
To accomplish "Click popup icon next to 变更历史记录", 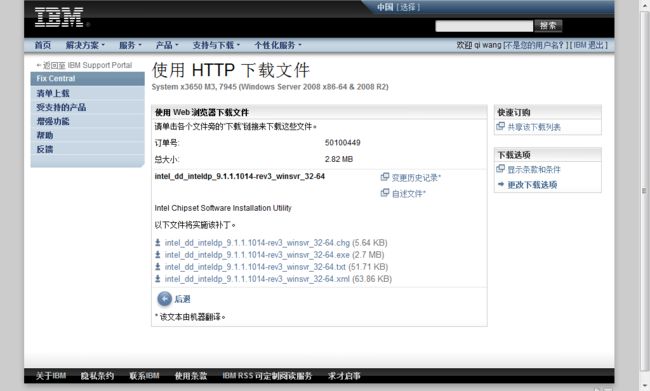I will (385, 177).
